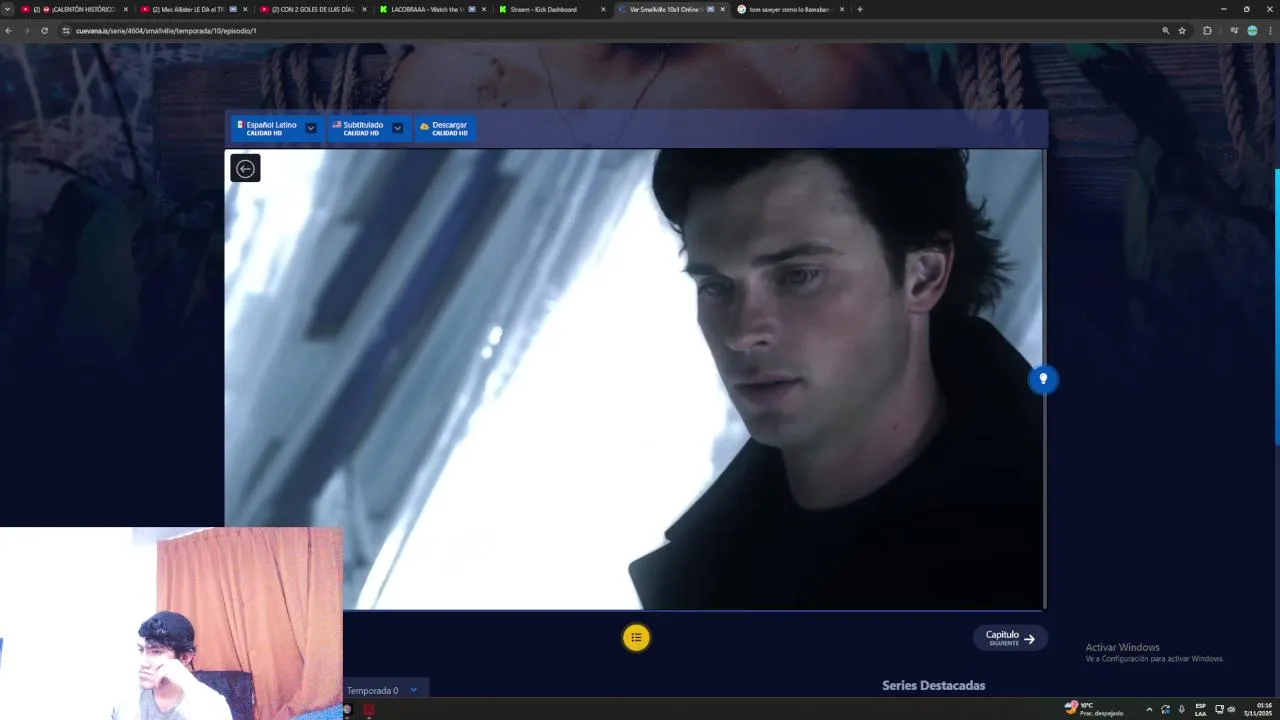Open the Temporada 0 season dropdown
This screenshot has height=720, width=1280.
[384, 690]
